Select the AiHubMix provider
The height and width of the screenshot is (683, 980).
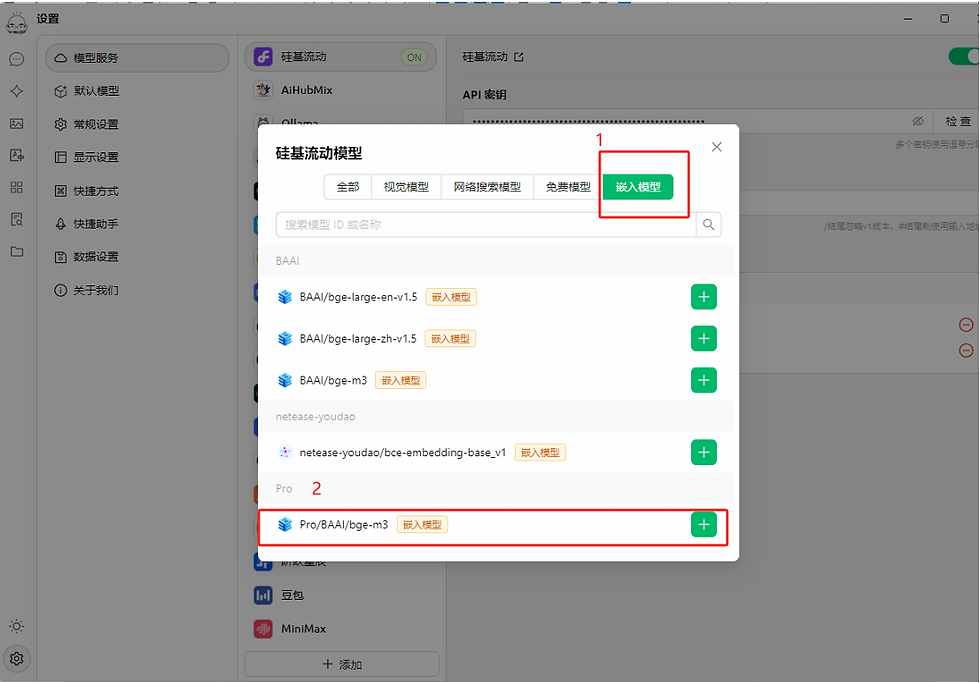[x=340, y=90]
